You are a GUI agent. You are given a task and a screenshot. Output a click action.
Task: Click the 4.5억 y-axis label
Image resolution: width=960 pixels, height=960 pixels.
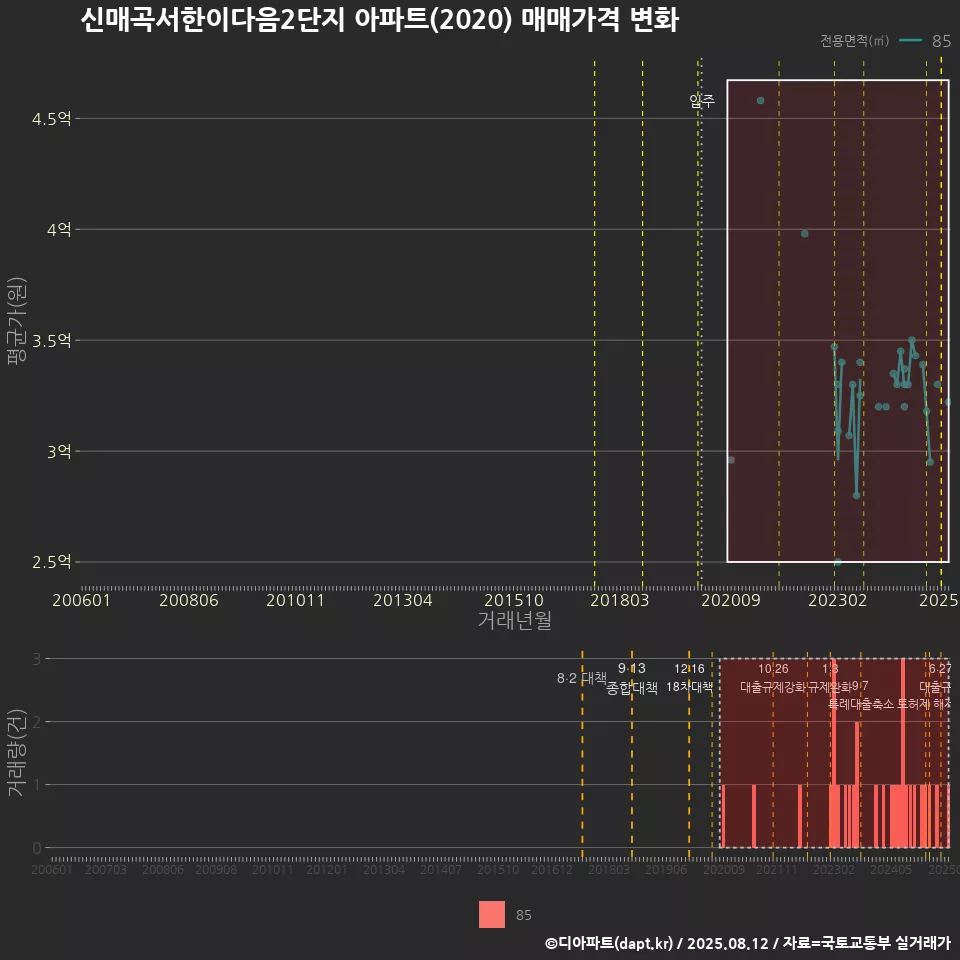[51, 119]
